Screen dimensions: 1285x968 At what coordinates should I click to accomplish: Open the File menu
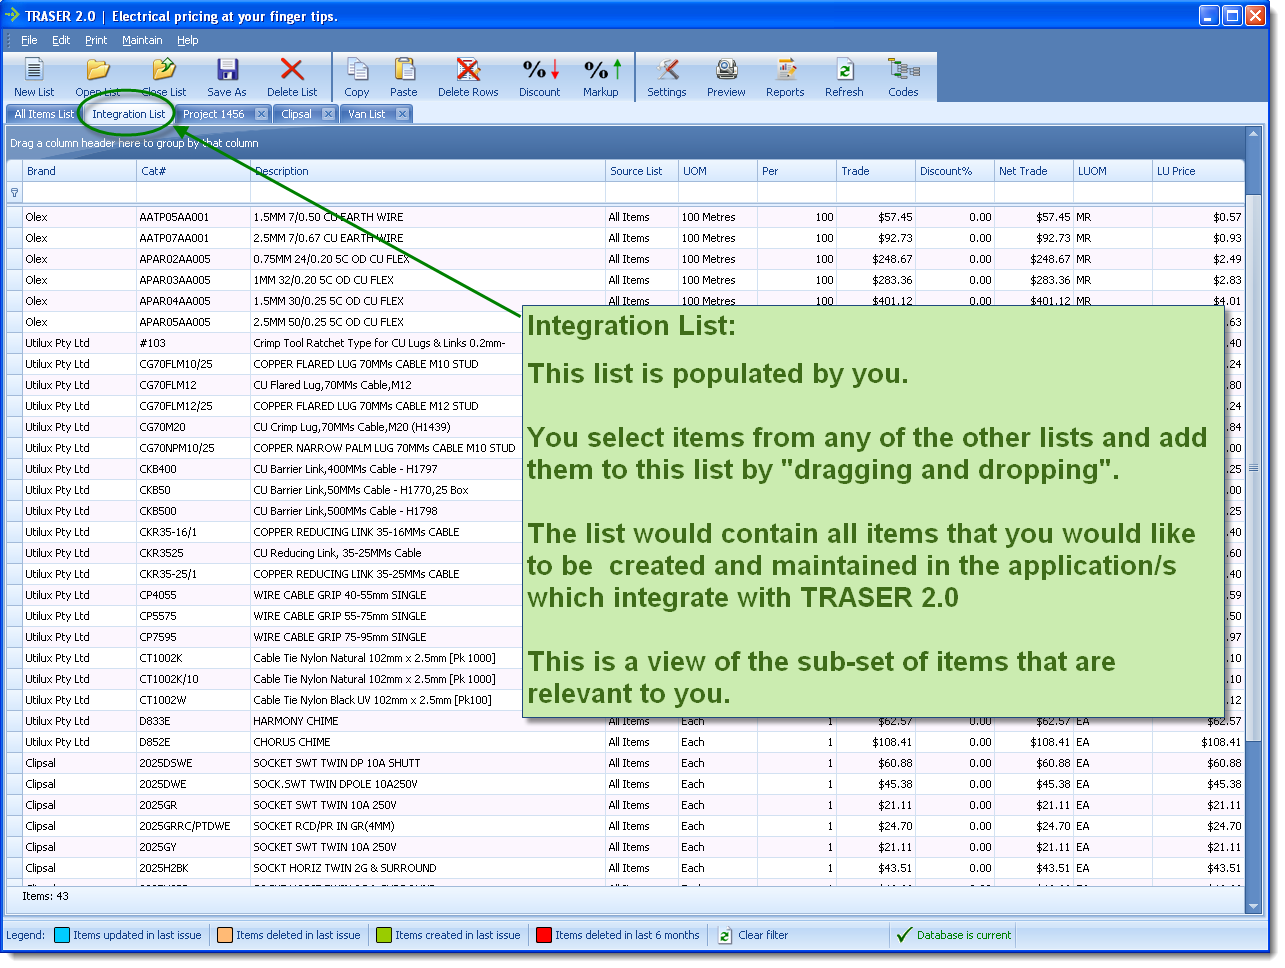(x=29, y=40)
